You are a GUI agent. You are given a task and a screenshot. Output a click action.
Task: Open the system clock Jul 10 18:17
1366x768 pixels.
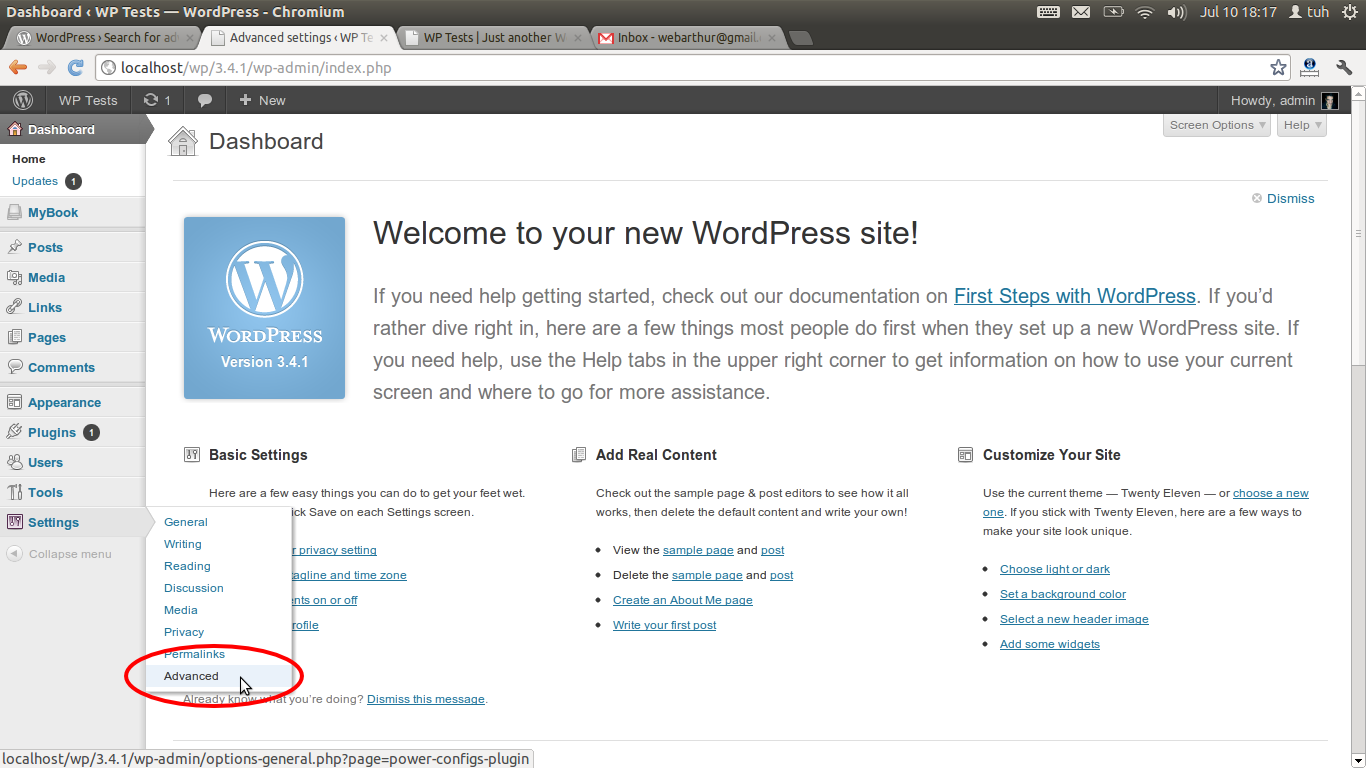point(1238,12)
